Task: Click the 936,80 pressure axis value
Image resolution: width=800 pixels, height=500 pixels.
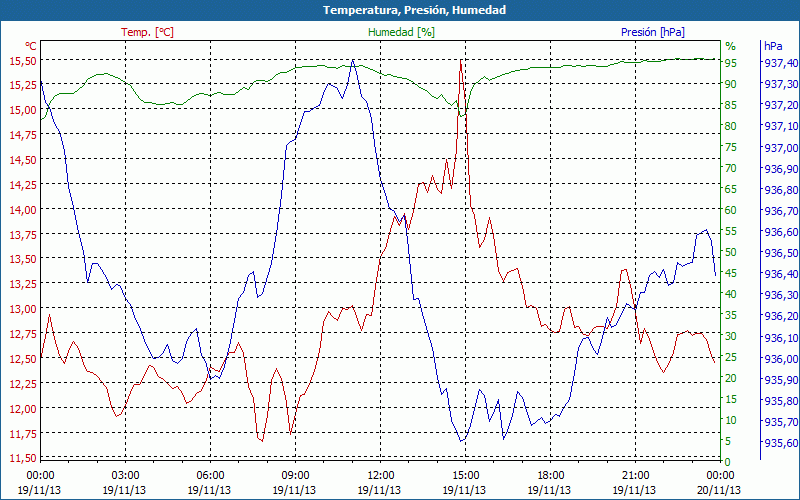Action: tap(779, 190)
